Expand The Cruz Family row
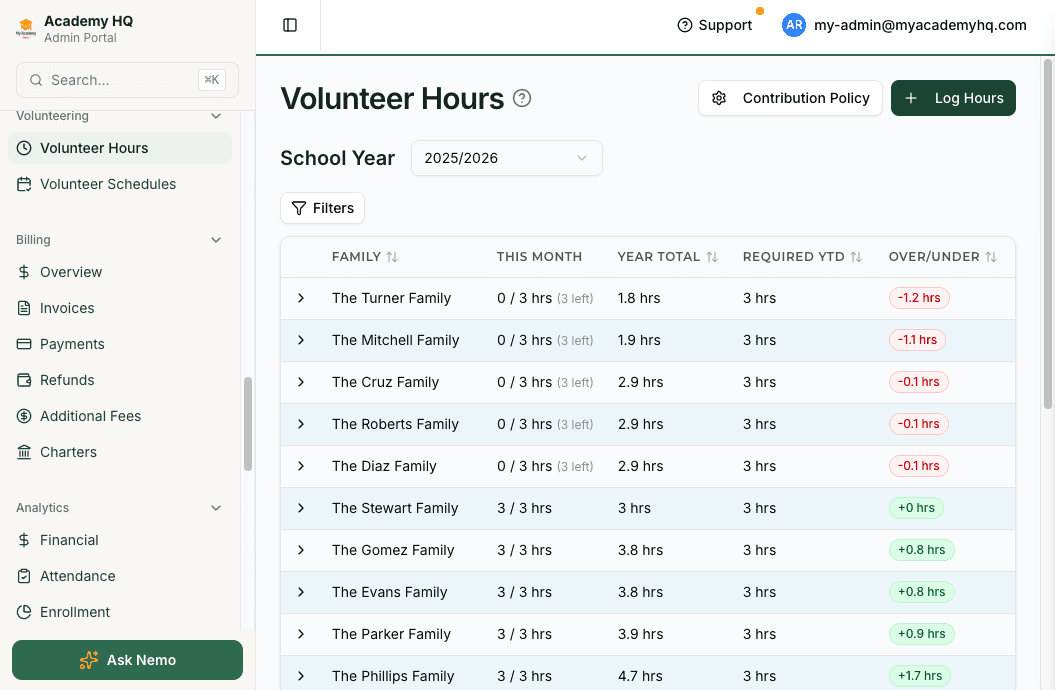The image size is (1055, 690). pos(301,382)
